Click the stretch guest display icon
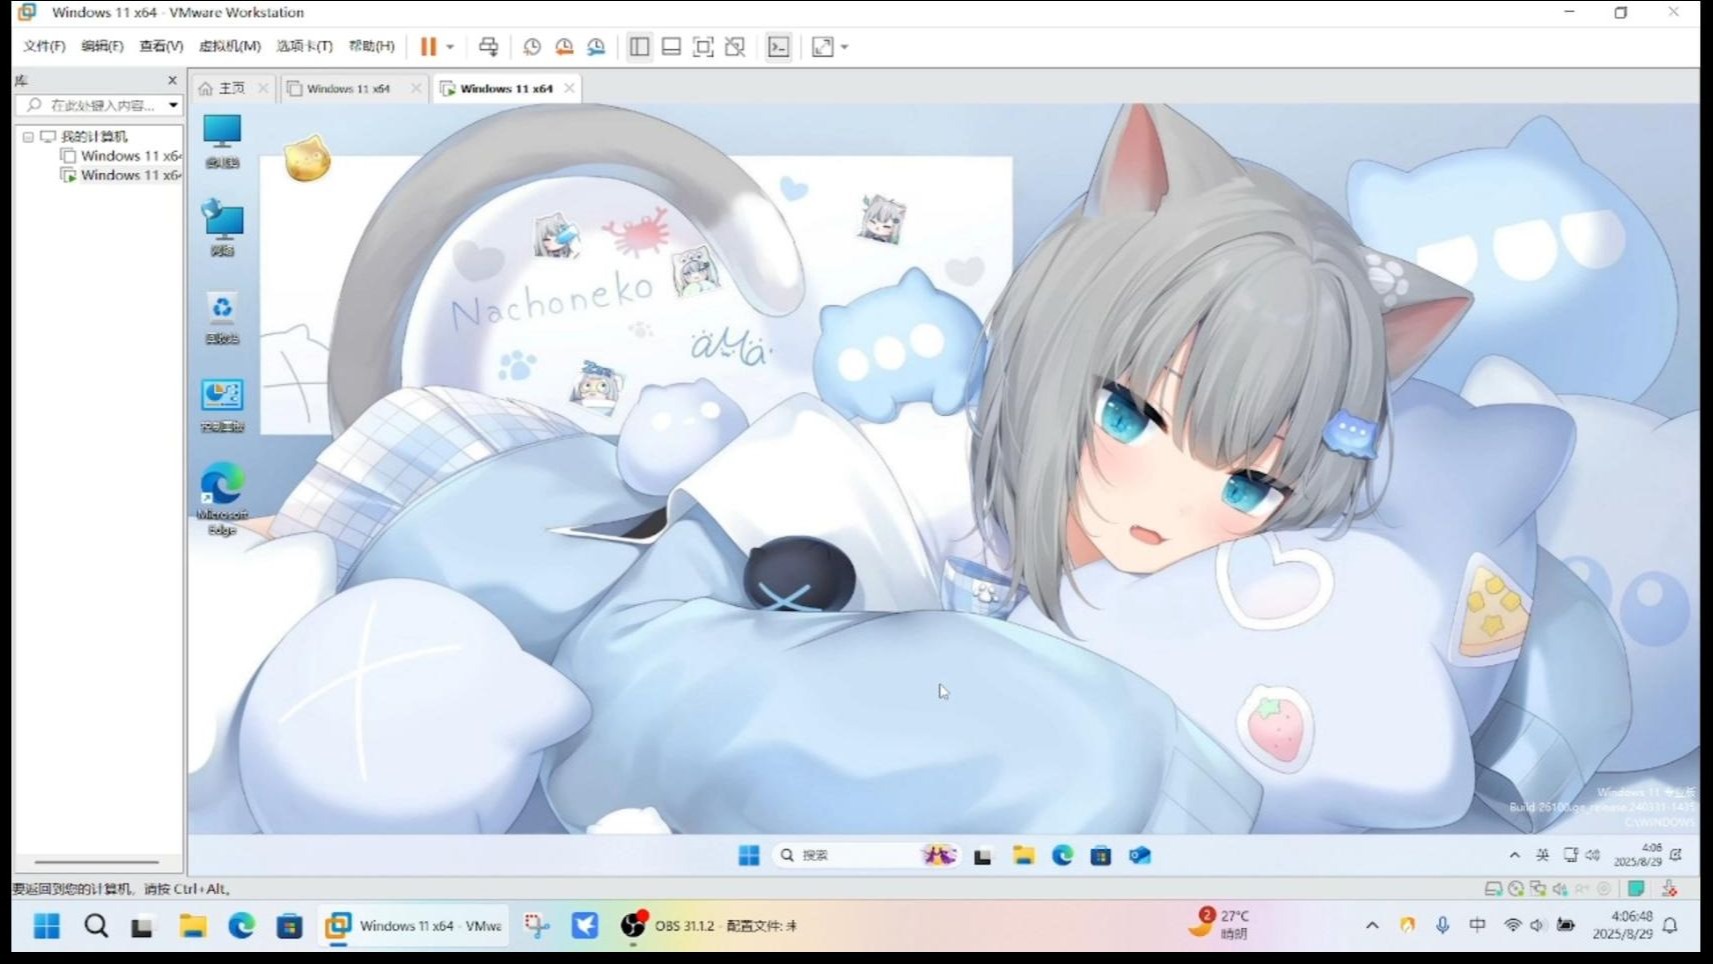Screen dimensions: 1713x964 (822, 47)
